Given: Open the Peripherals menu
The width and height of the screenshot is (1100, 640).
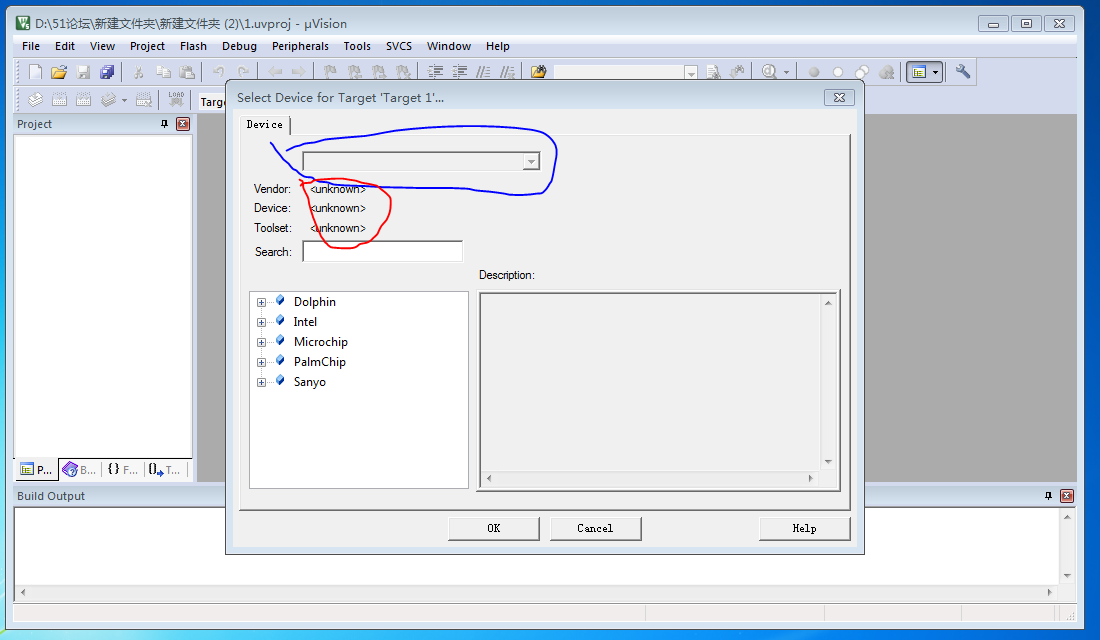Looking at the screenshot, I should (x=300, y=46).
